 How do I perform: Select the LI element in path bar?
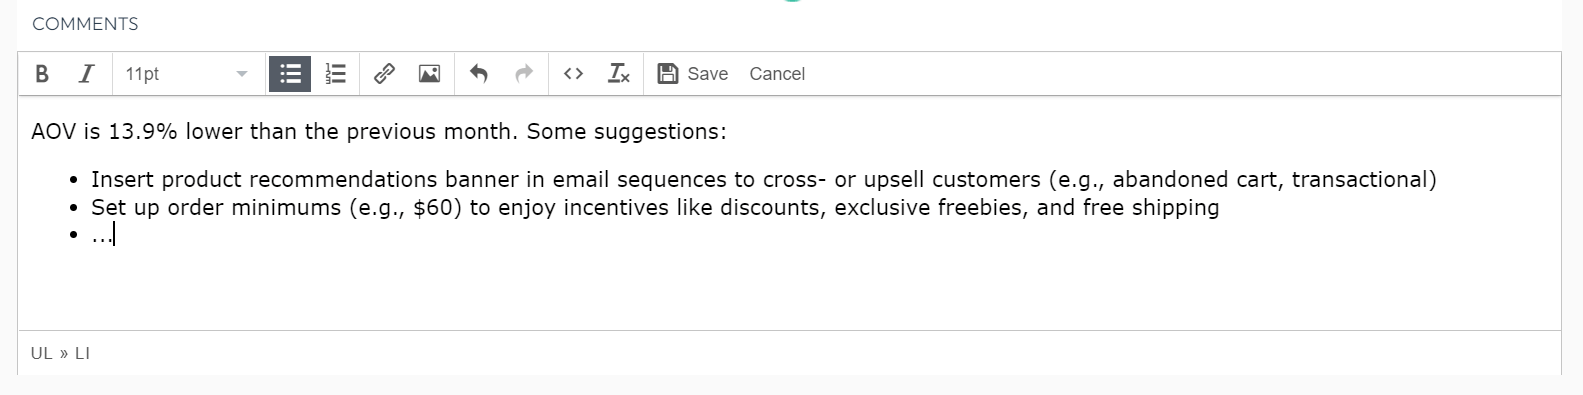(82, 353)
